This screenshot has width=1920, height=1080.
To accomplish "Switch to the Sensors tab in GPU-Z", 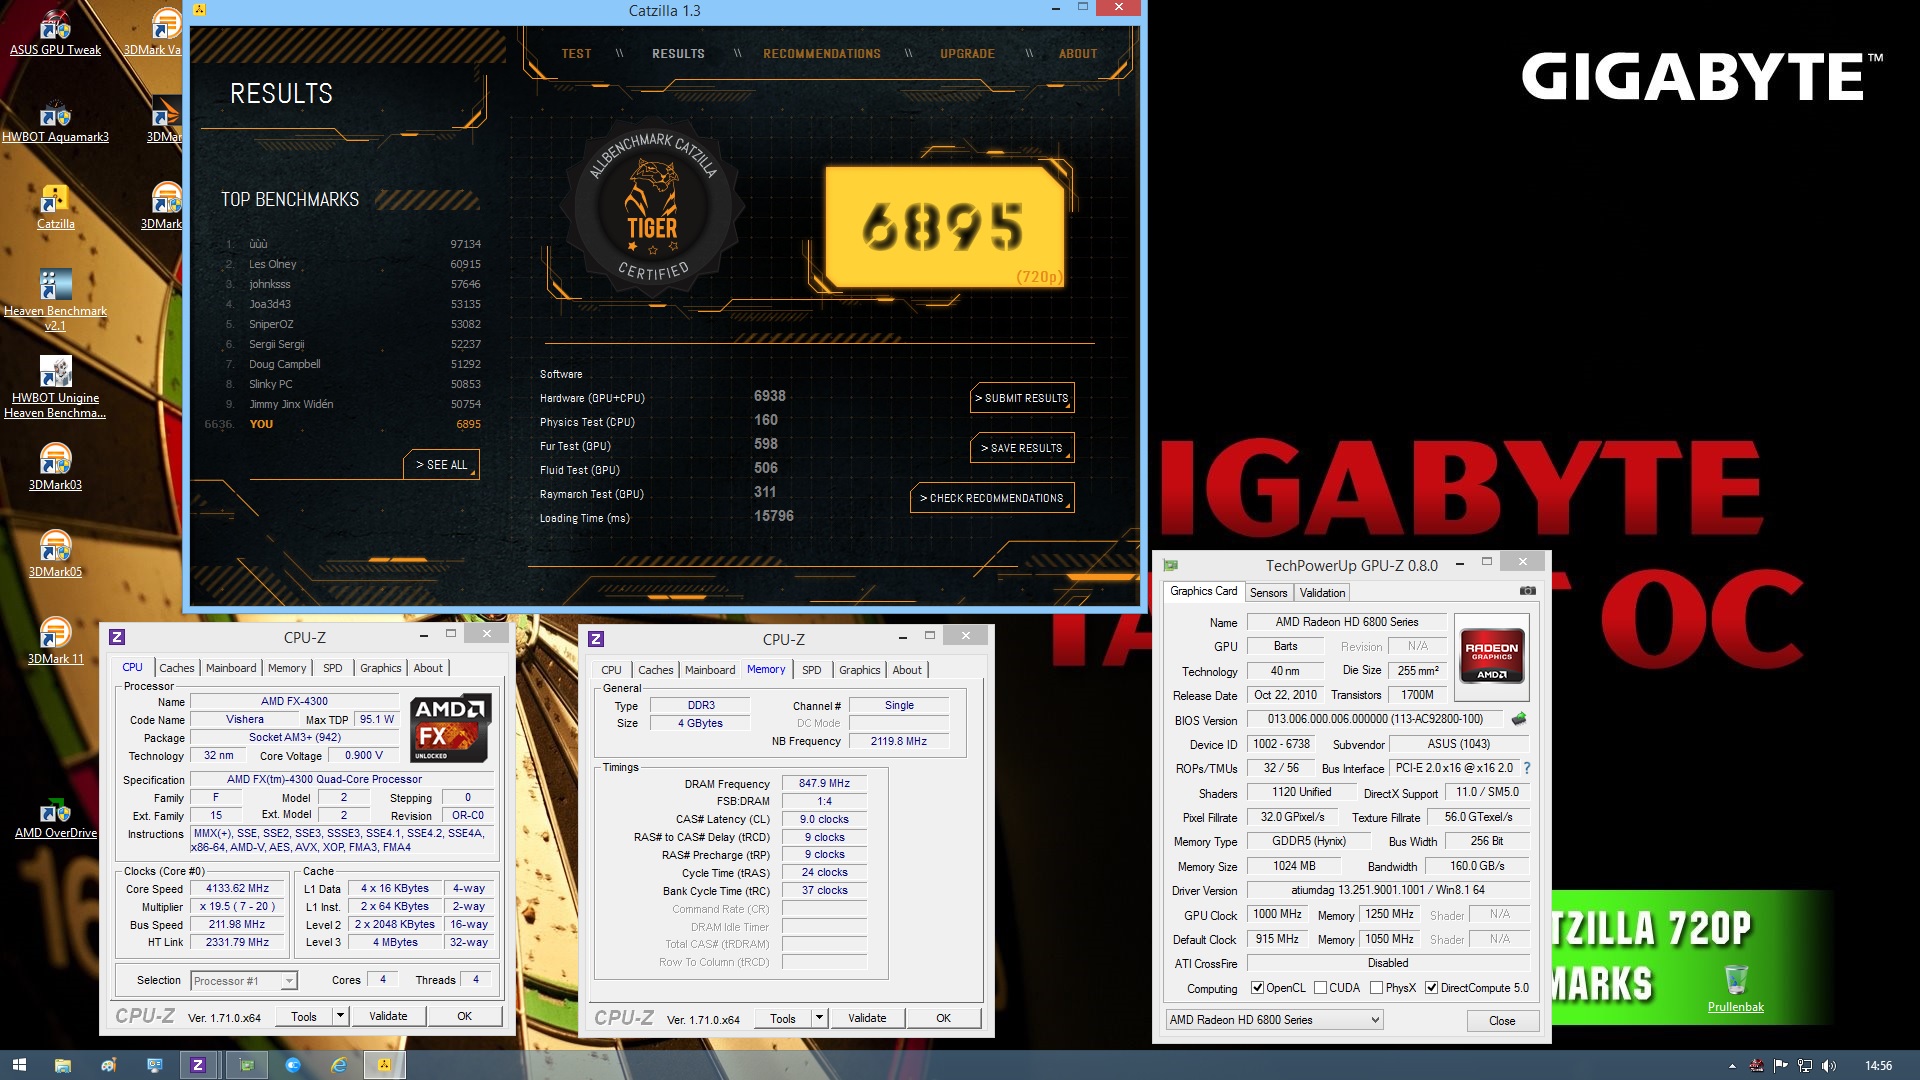I will [x=1269, y=593].
